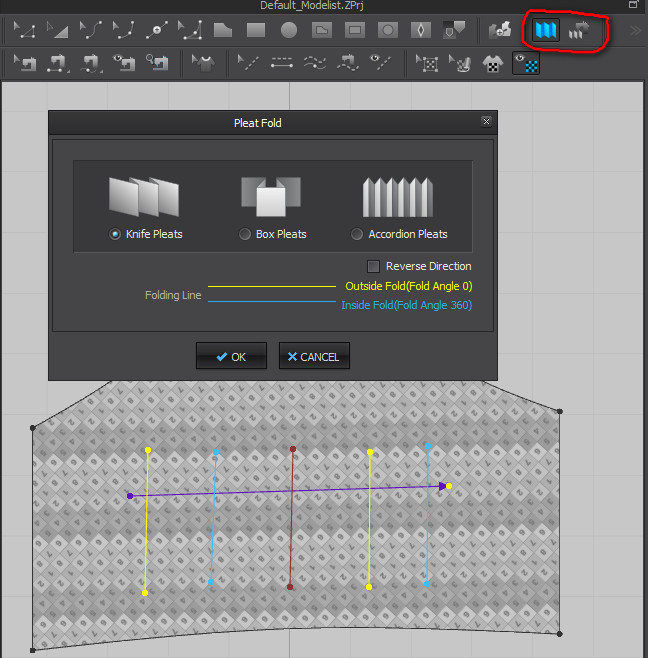Click the Internal Rectangle tool
This screenshot has height=658, width=648.
coord(355,31)
